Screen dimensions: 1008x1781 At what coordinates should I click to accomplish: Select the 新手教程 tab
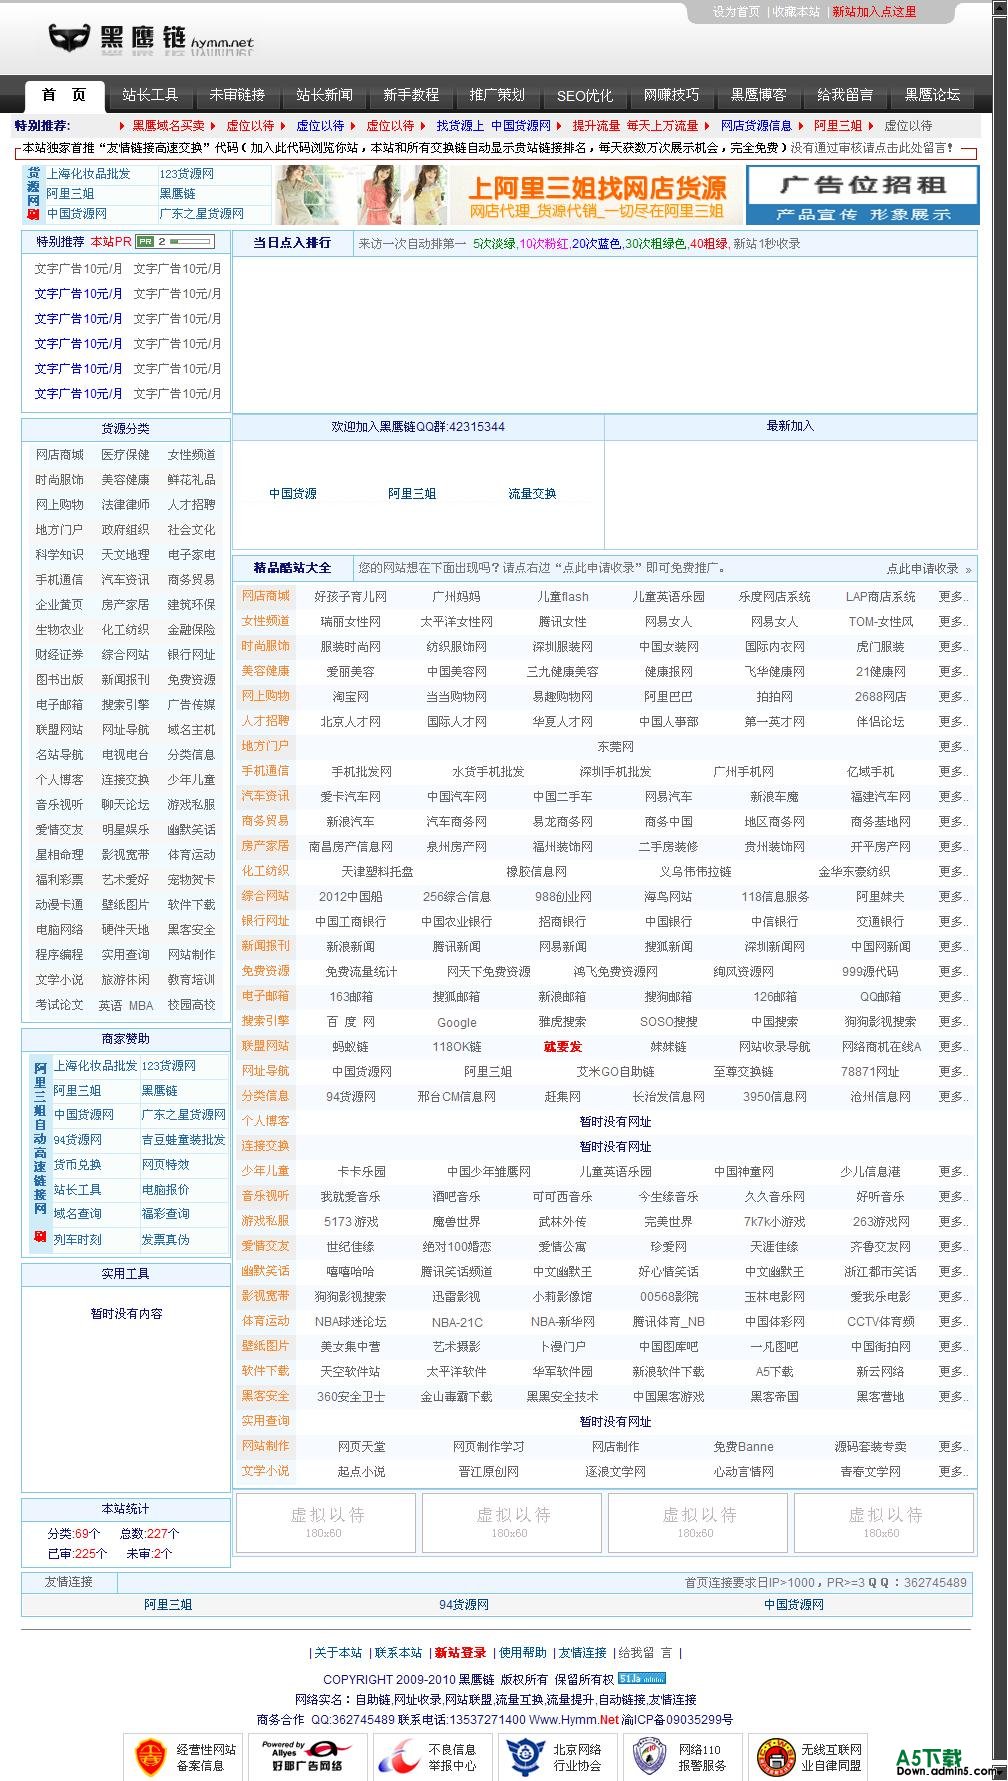coord(411,95)
